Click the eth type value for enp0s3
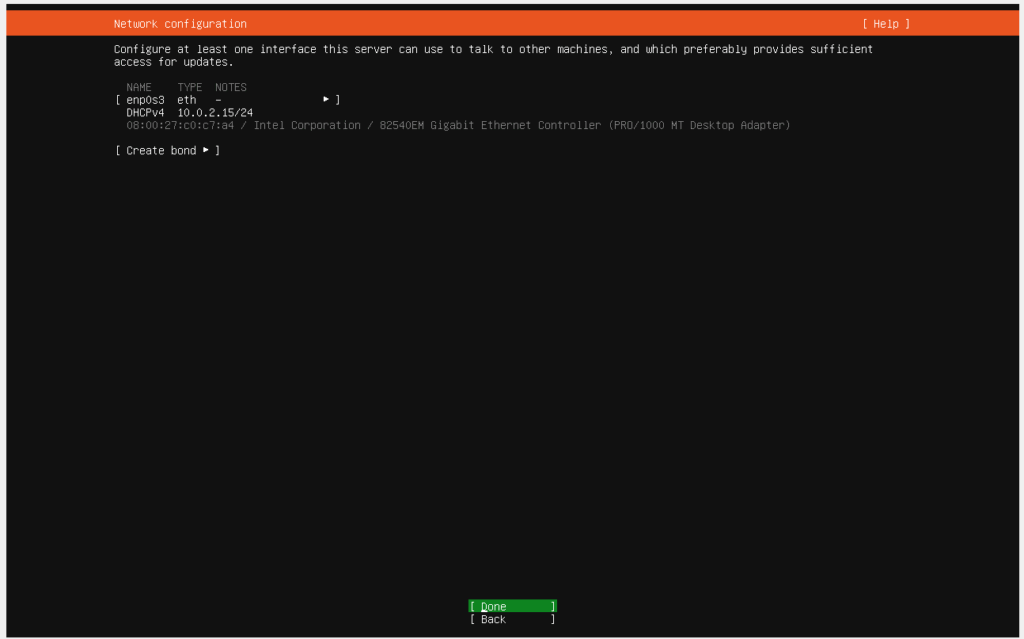The image size is (1024, 639). (x=187, y=100)
